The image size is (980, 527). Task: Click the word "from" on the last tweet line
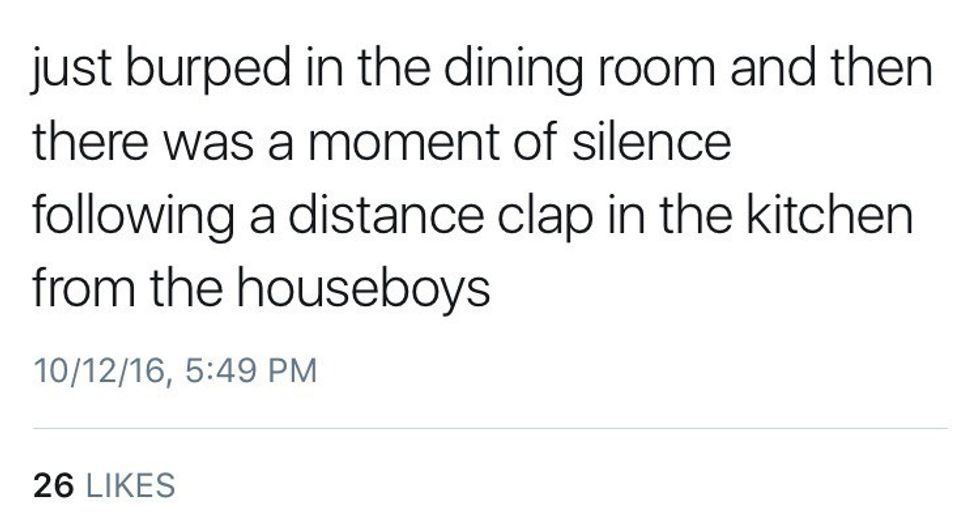point(75,289)
